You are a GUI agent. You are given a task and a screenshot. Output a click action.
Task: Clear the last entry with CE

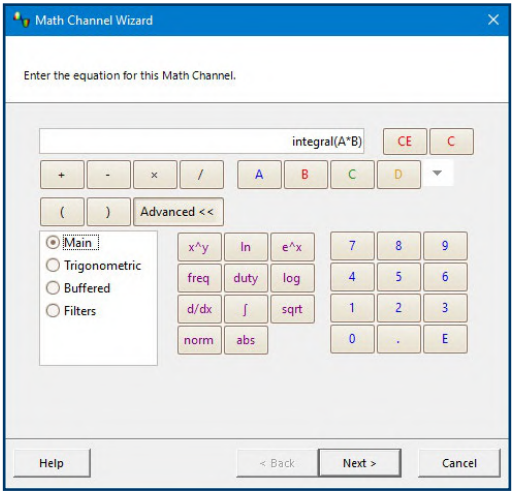click(x=405, y=141)
